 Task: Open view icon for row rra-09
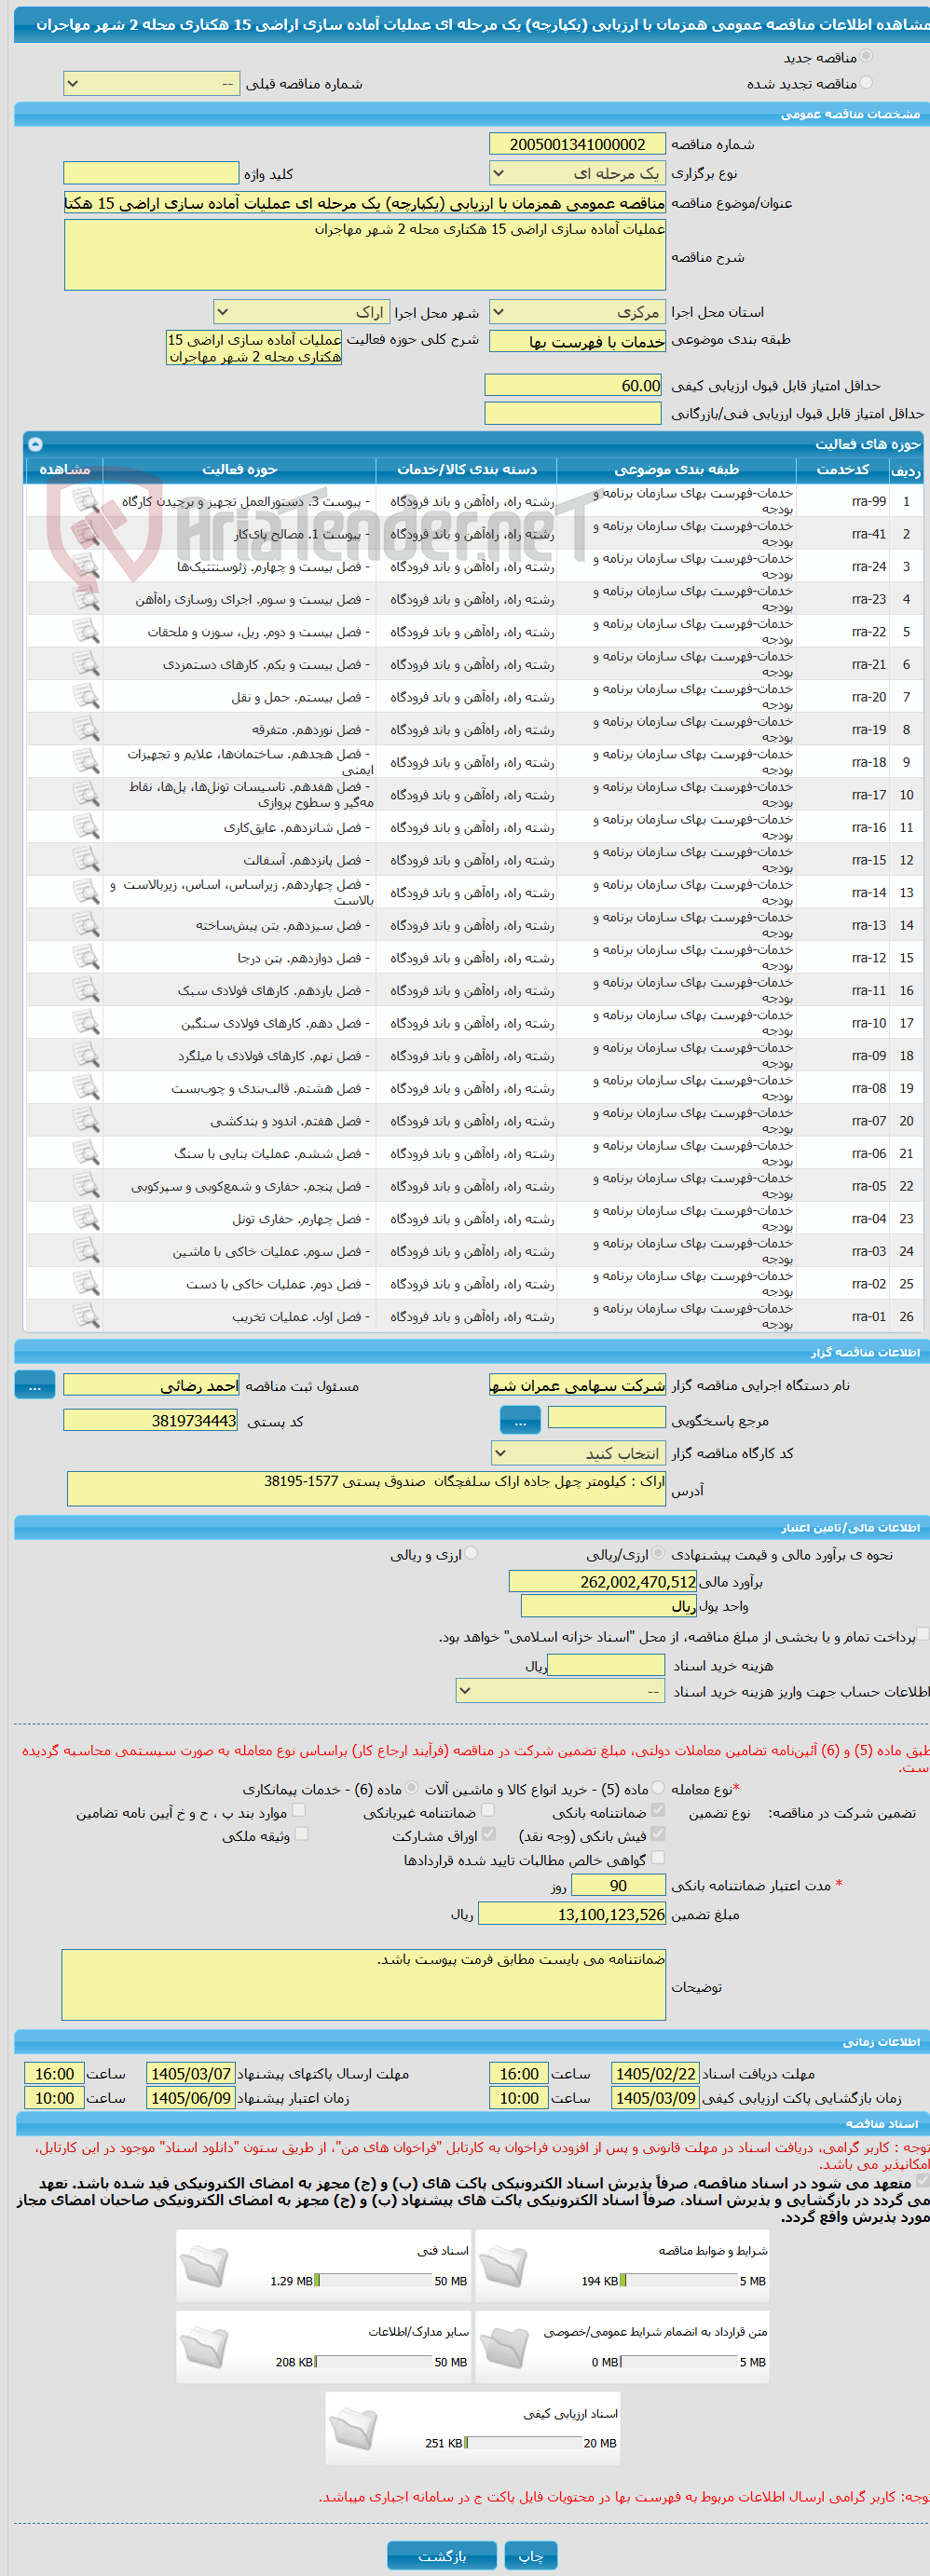(x=86, y=1055)
